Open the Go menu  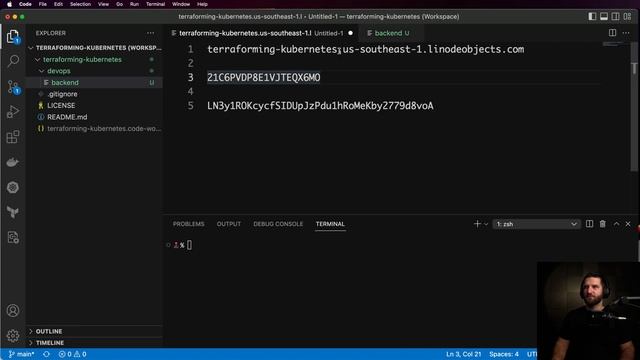tap(120, 4)
